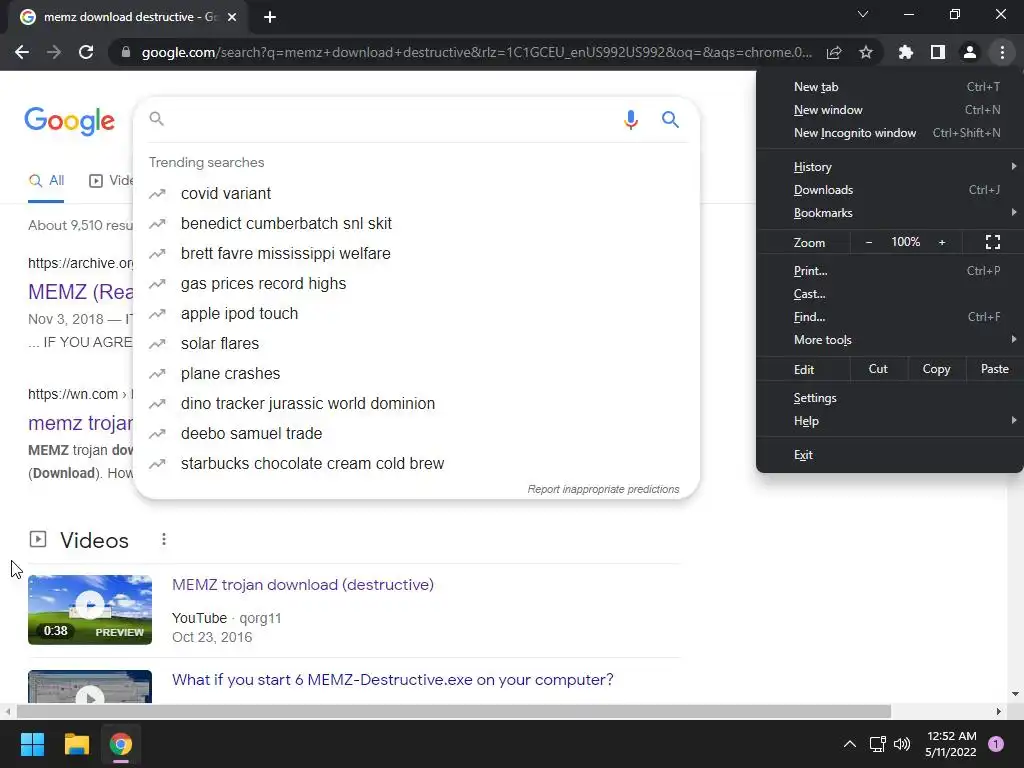Image resolution: width=1024 pixels, height=768 pixels.
Task: Click the Chrome three-dot menu icon
Action: (x=1002, y=52)
